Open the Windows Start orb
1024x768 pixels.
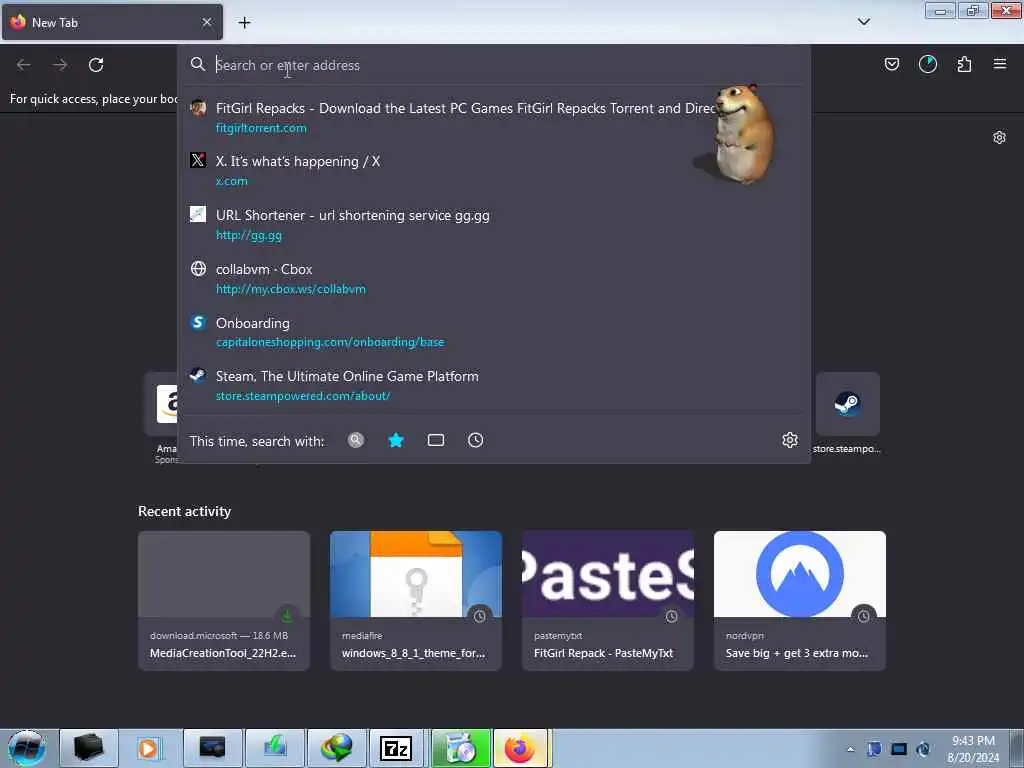pos(27,748)
